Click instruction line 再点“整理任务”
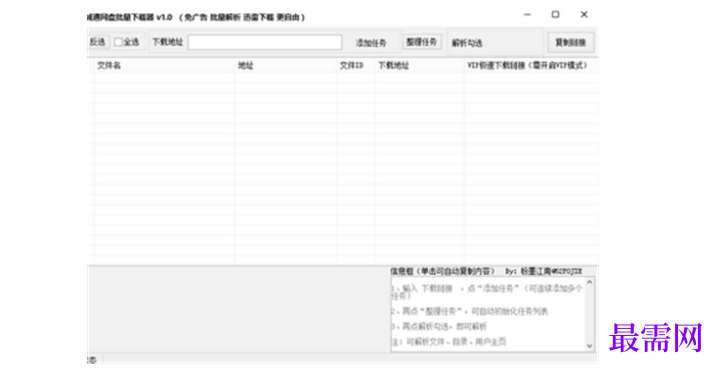The height and width of the screenshot is (369, 721). [469, 311]
